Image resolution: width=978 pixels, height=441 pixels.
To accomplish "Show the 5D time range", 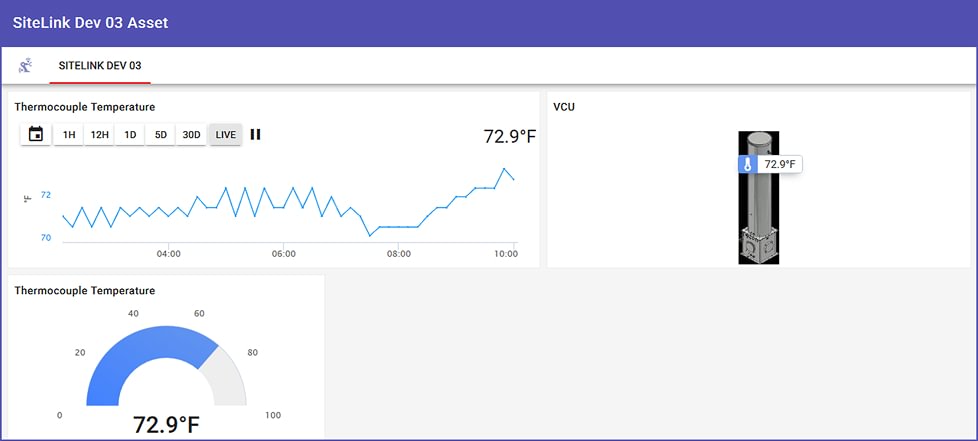I will [x=160, y=135].
